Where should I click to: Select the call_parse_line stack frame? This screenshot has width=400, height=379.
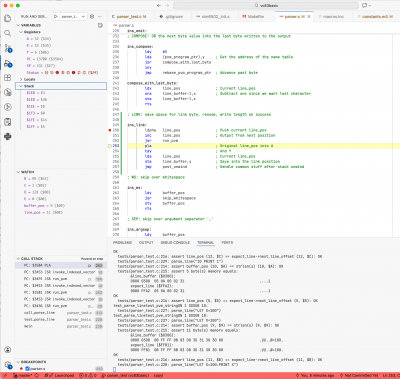click(x=61, y=313)
